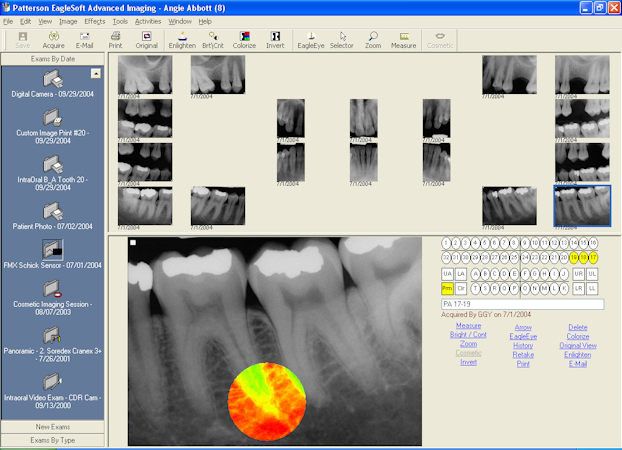Open the Activities menu
This screenshot has height=450, width=622.
(148, 21)
